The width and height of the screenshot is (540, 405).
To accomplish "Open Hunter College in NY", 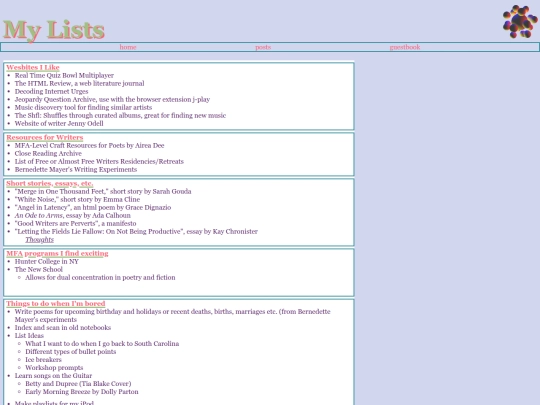I will click(x=47, y=261).
